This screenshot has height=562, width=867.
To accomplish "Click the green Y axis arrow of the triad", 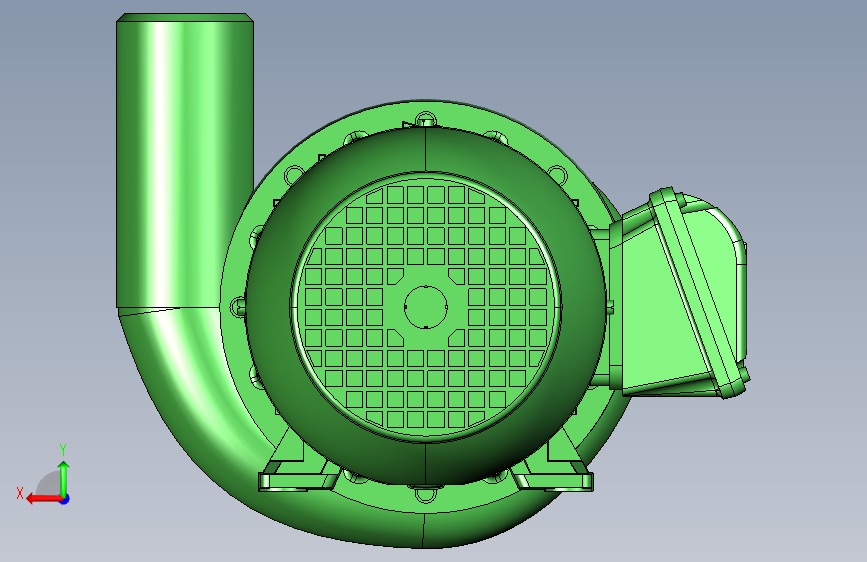I will pos(64,478).
